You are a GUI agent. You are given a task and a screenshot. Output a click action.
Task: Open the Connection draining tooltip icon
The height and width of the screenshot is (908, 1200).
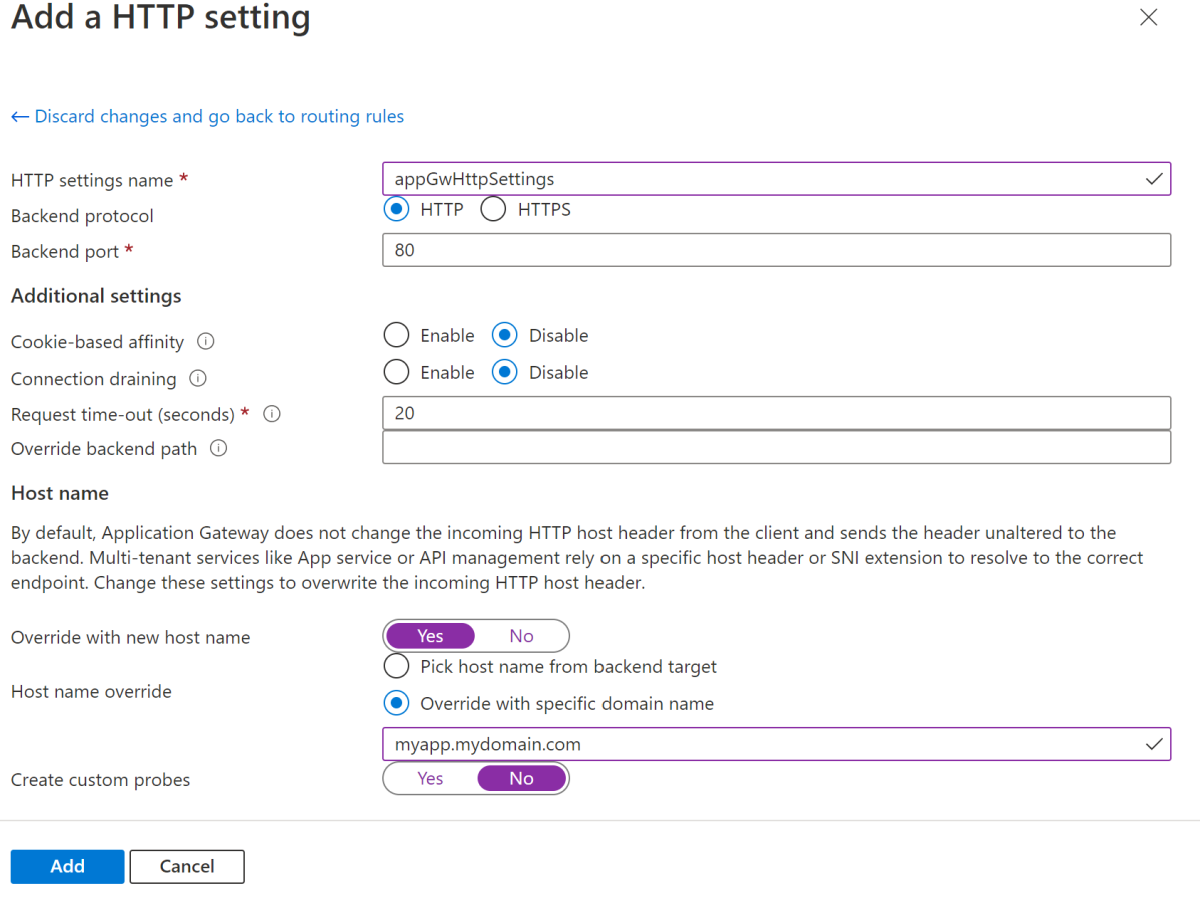[197, 378]
